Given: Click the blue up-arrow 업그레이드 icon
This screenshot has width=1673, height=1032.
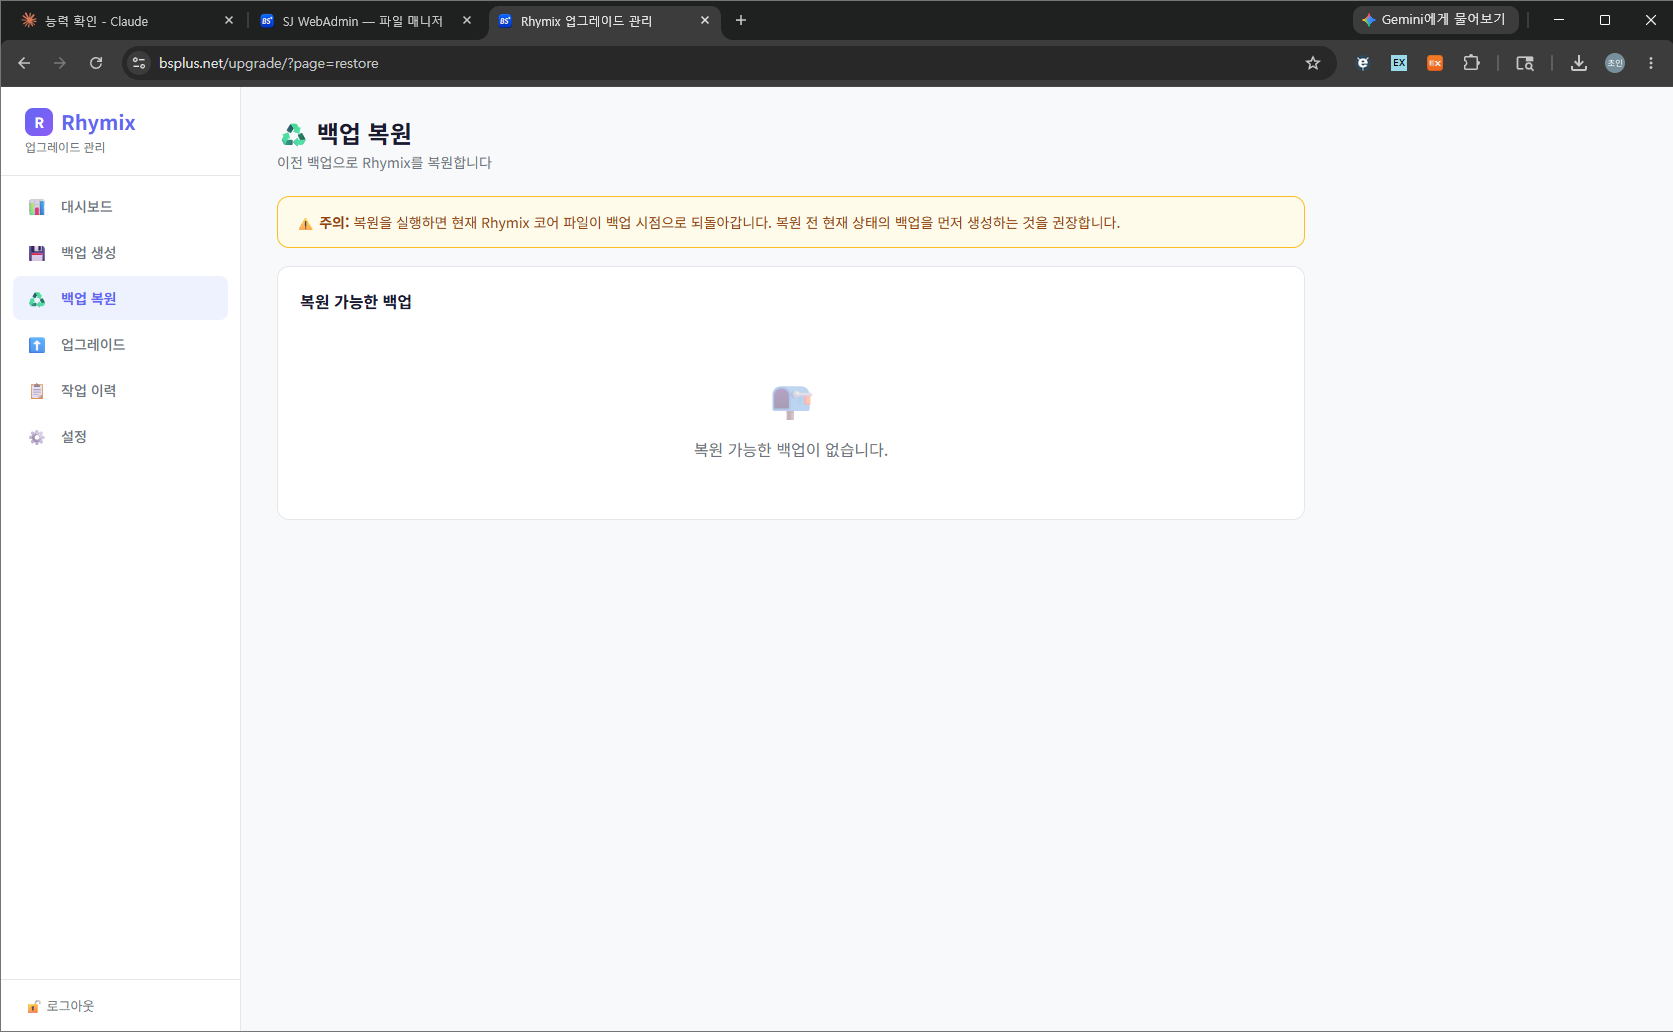Looking at the screenshot, I should 37,345.
